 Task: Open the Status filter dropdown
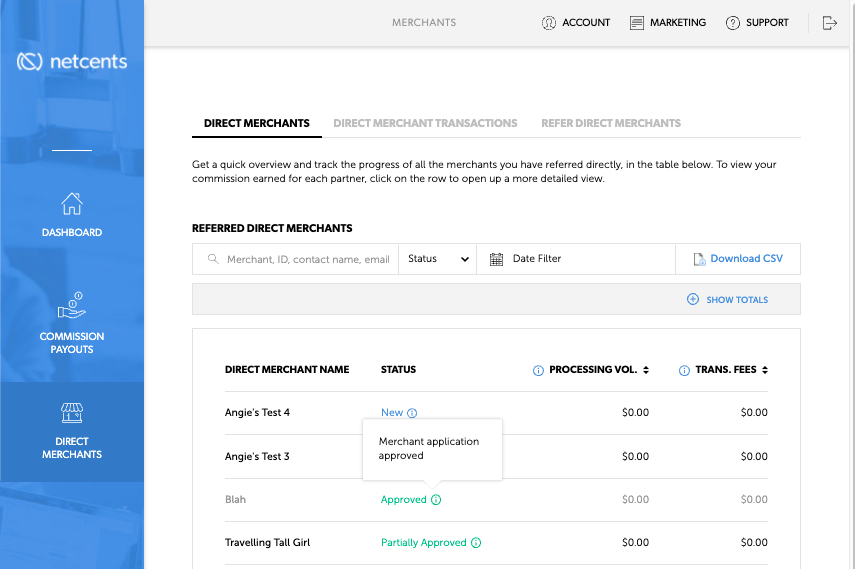437,259
